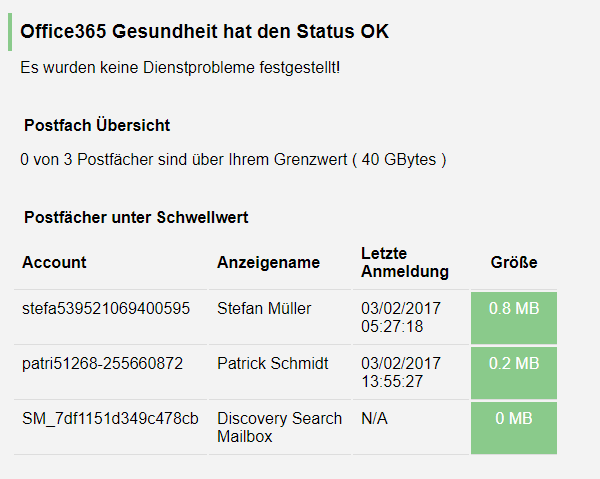Screen dimensions: 600x479
Task: Click the N/A last login cell
Action: click(376, 418)
